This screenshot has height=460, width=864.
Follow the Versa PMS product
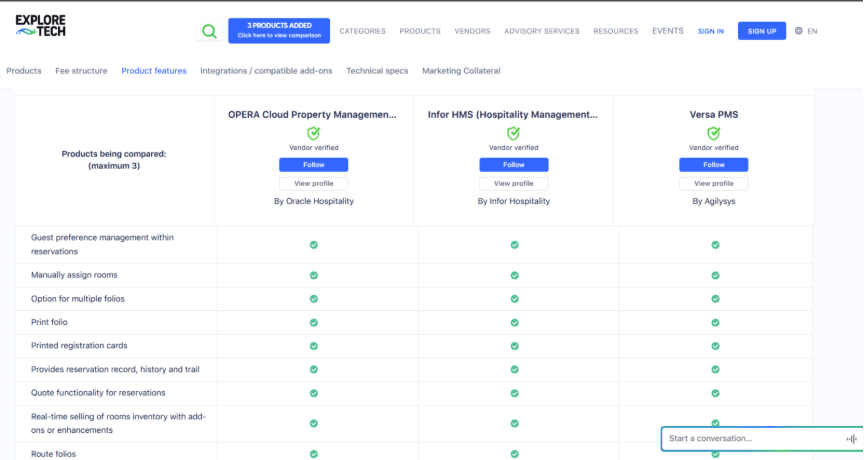click(714, 165)
